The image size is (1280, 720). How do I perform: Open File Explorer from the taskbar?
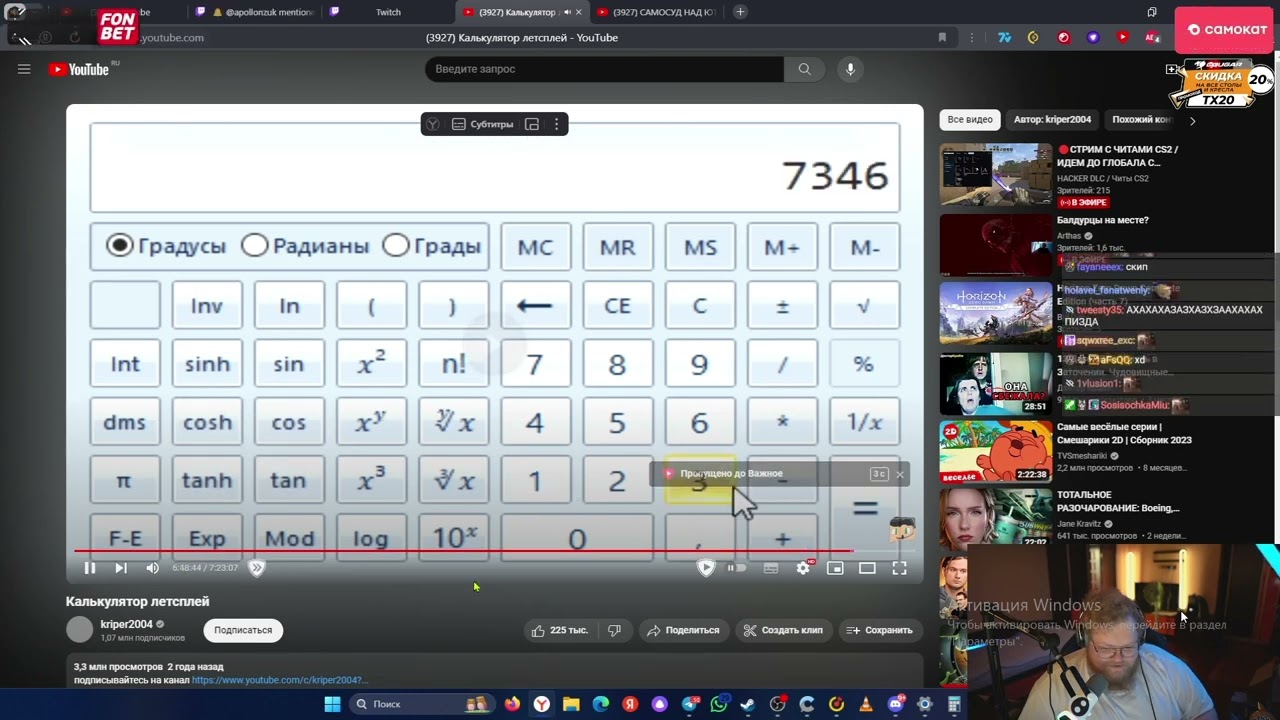pyautogui.click(x=571, y=704)
